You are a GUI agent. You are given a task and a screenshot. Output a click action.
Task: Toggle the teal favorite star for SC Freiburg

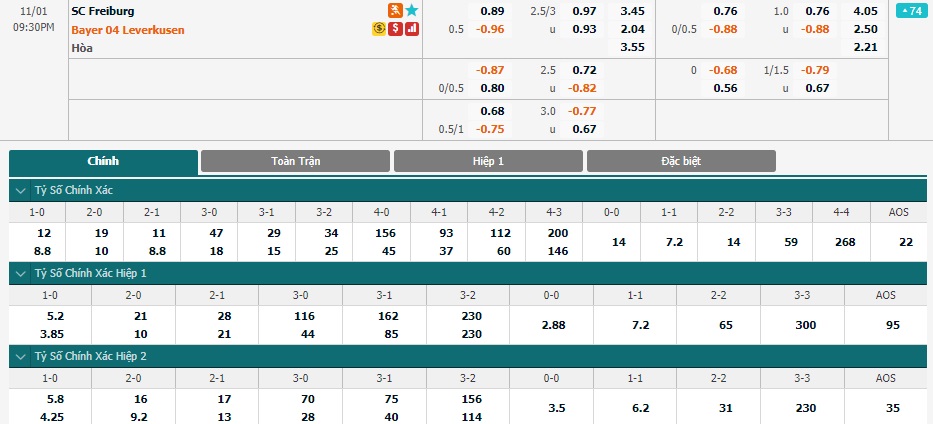412,10
